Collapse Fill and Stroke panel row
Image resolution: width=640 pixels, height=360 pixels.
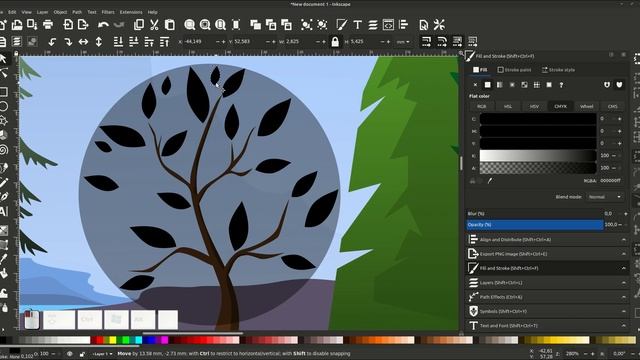point(547,268)
